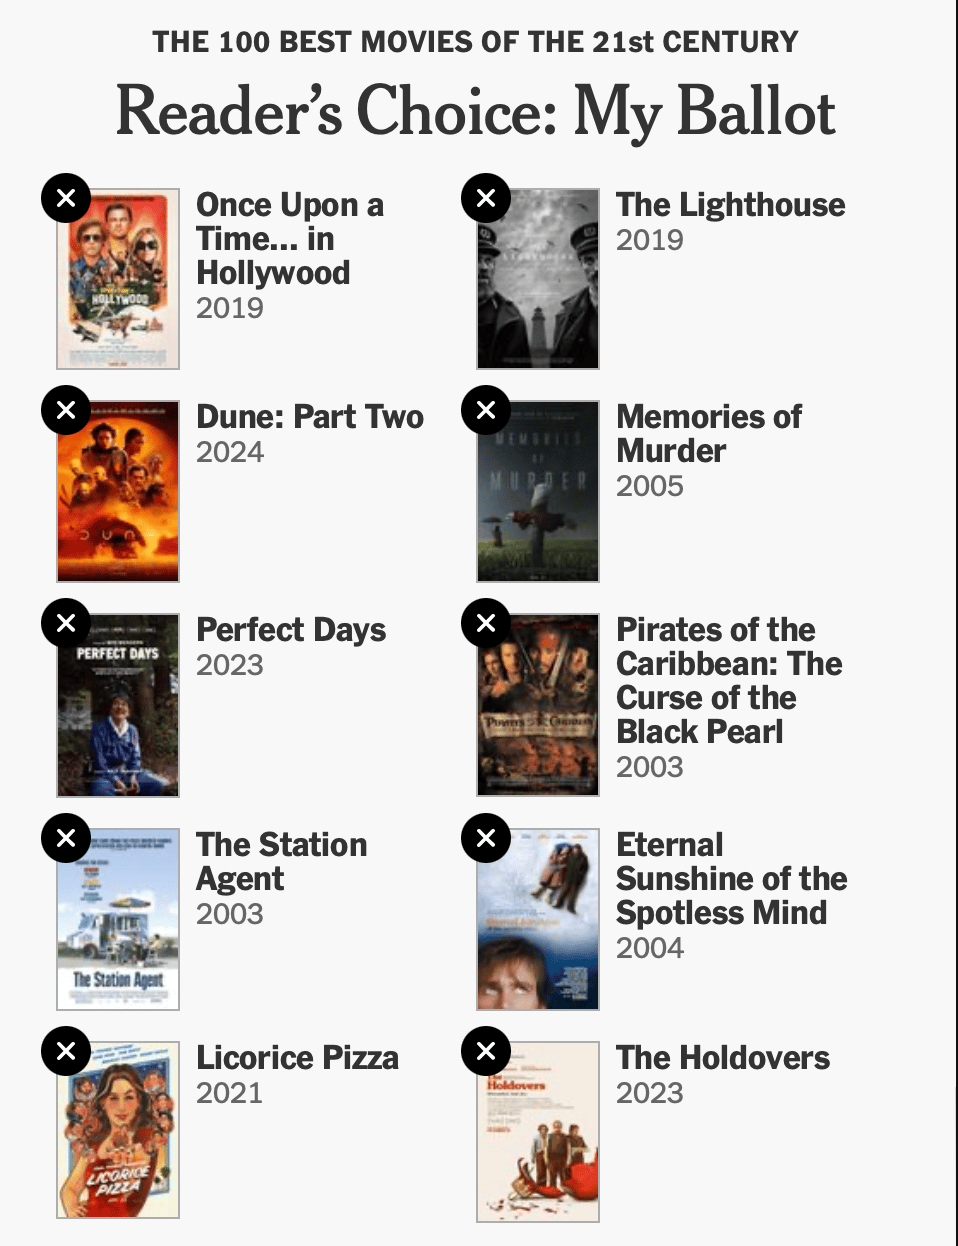Remove Once Upon a Time in Hollywood from ballot
This screenshot has height=1246, width=958.
pos(66,198)
